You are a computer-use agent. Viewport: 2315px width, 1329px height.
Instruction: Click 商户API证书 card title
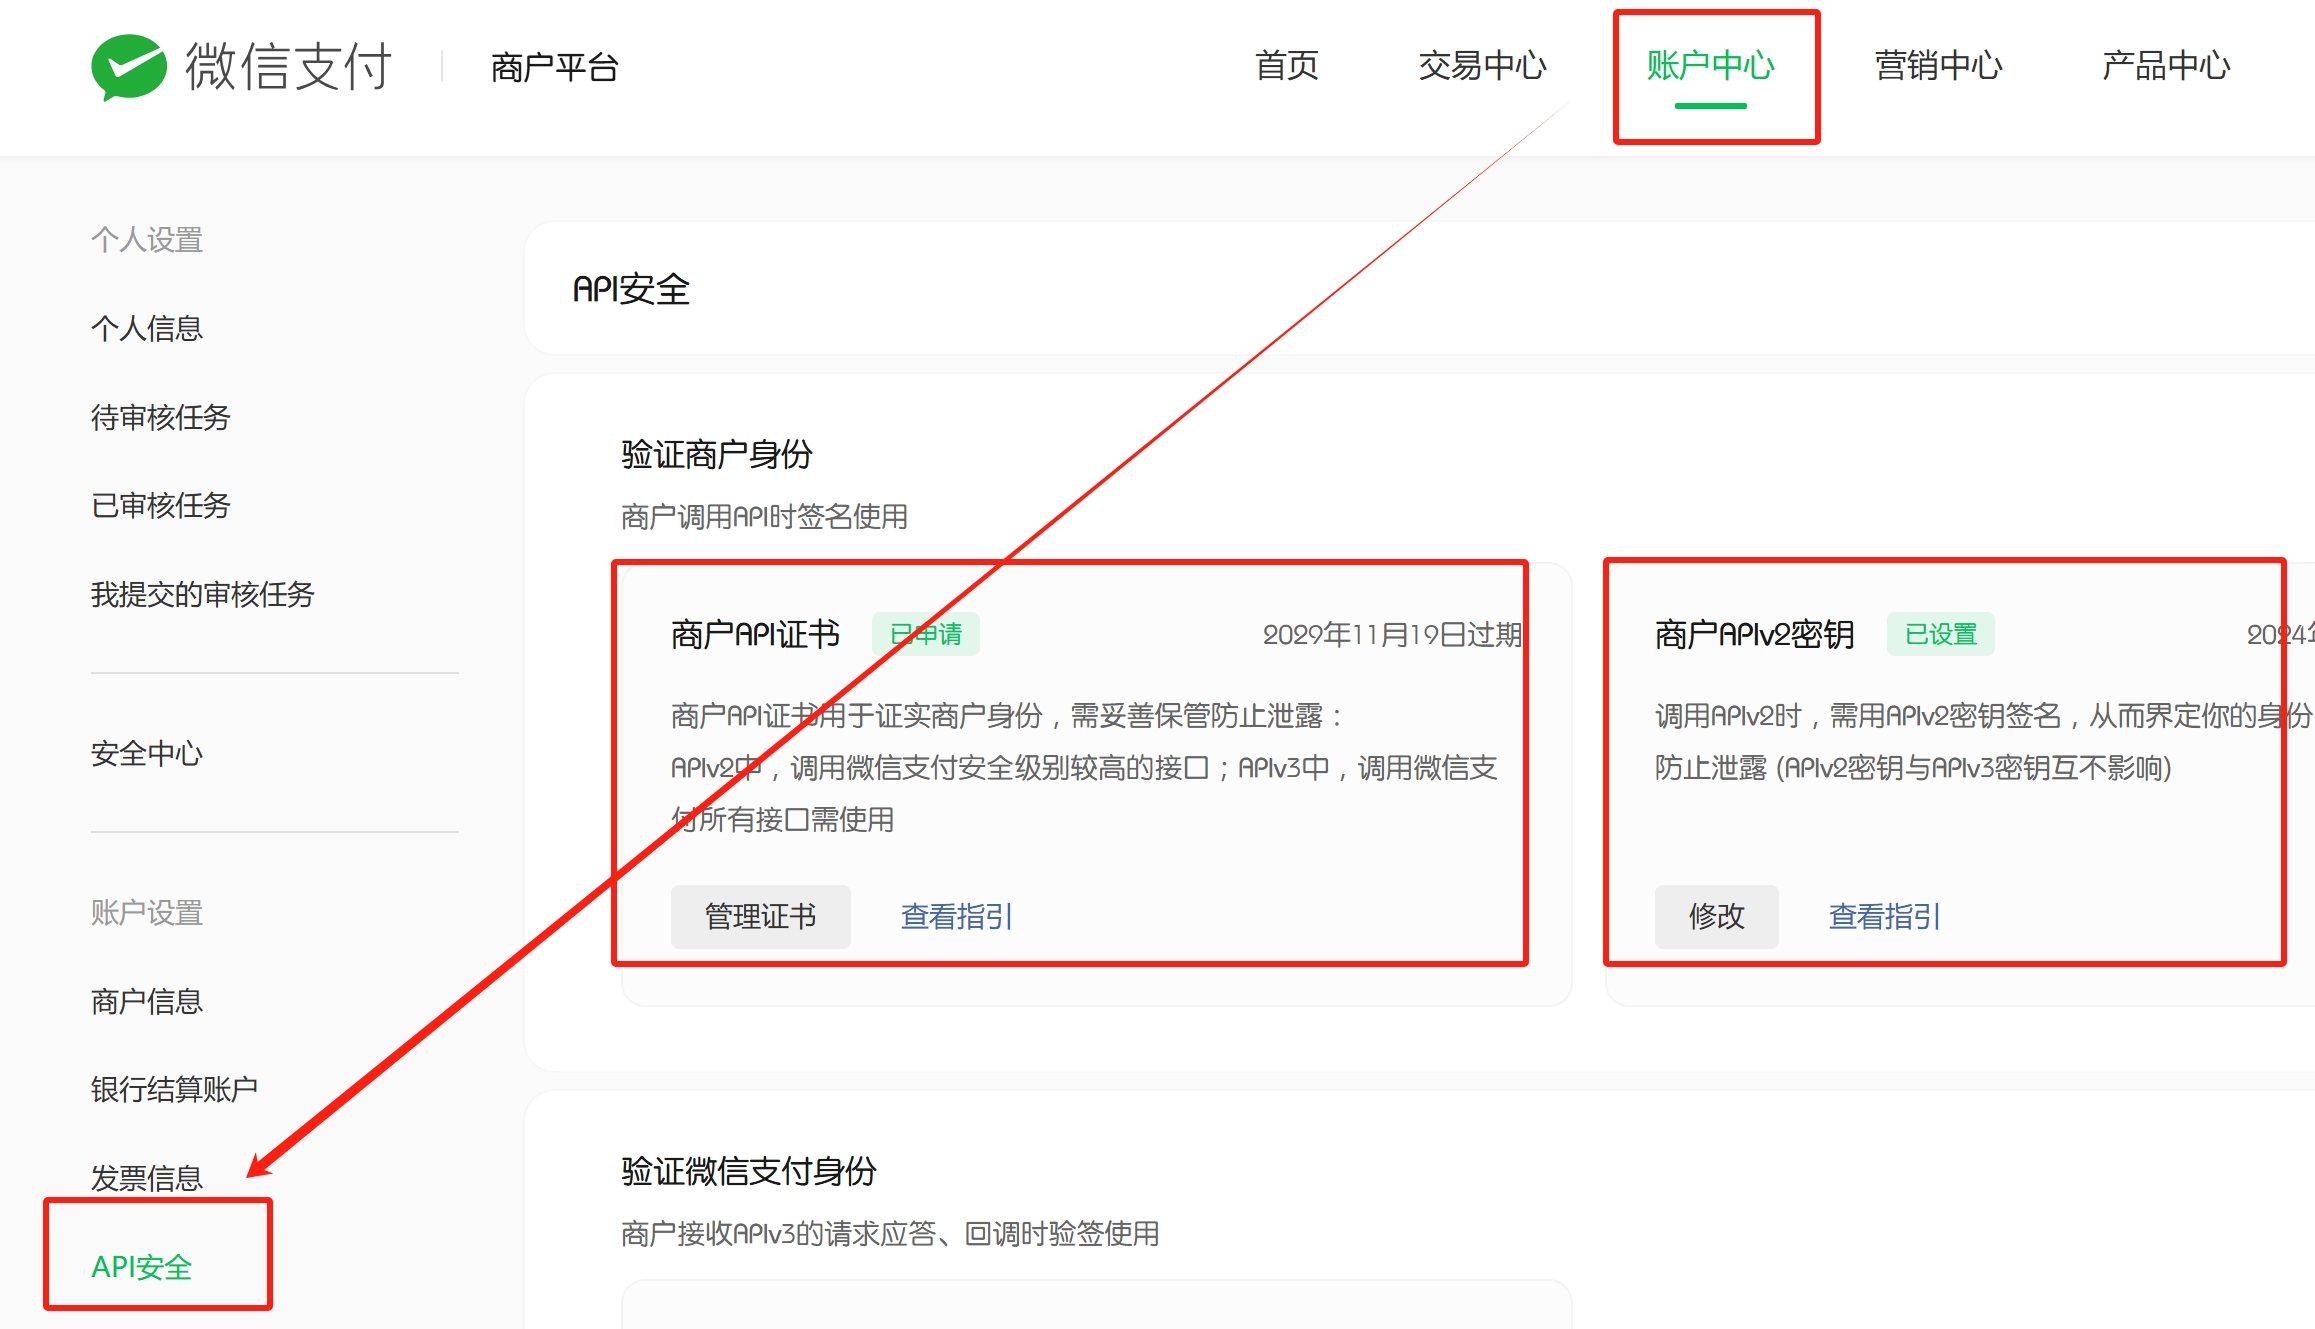tap(756, 634)
